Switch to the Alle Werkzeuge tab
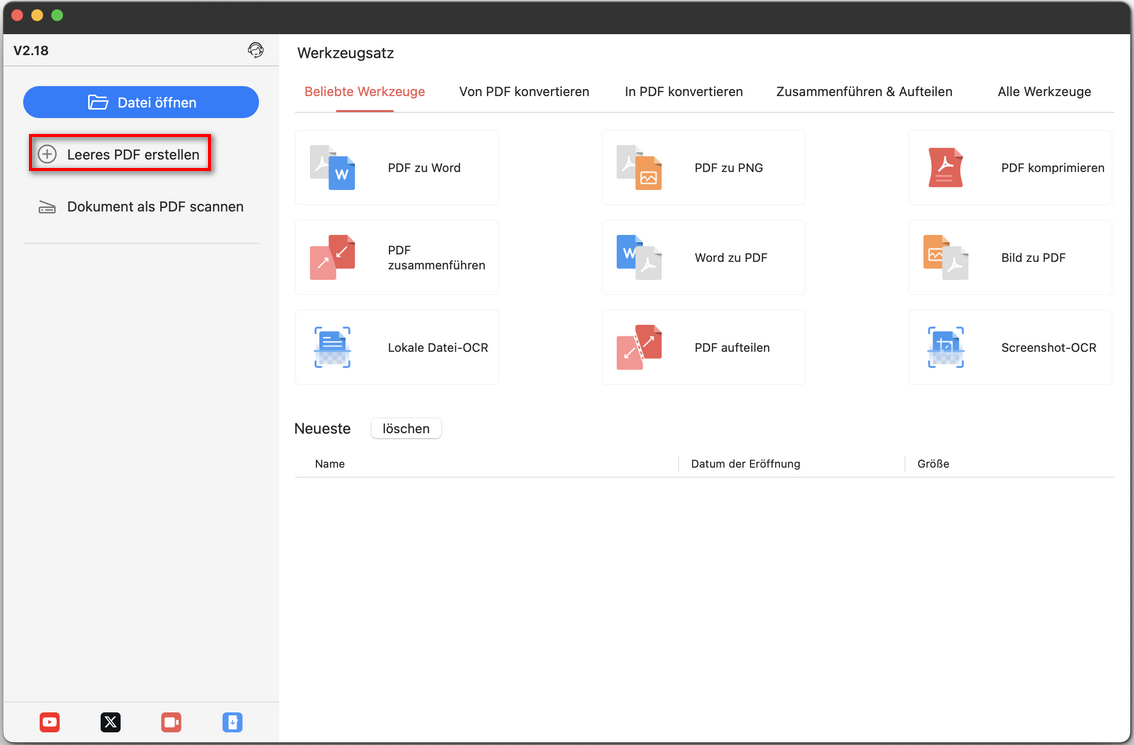 point(1044,92)
